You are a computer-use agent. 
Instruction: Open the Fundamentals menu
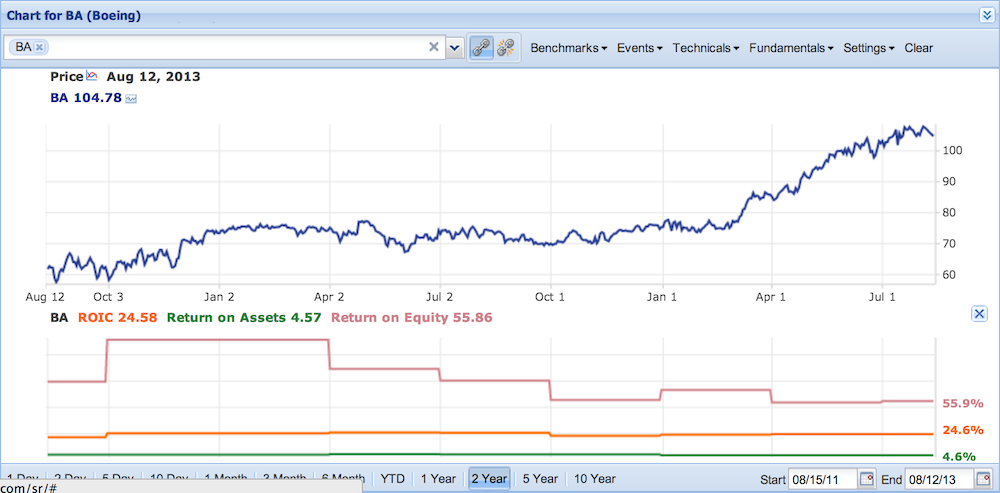tap(791, 48)
